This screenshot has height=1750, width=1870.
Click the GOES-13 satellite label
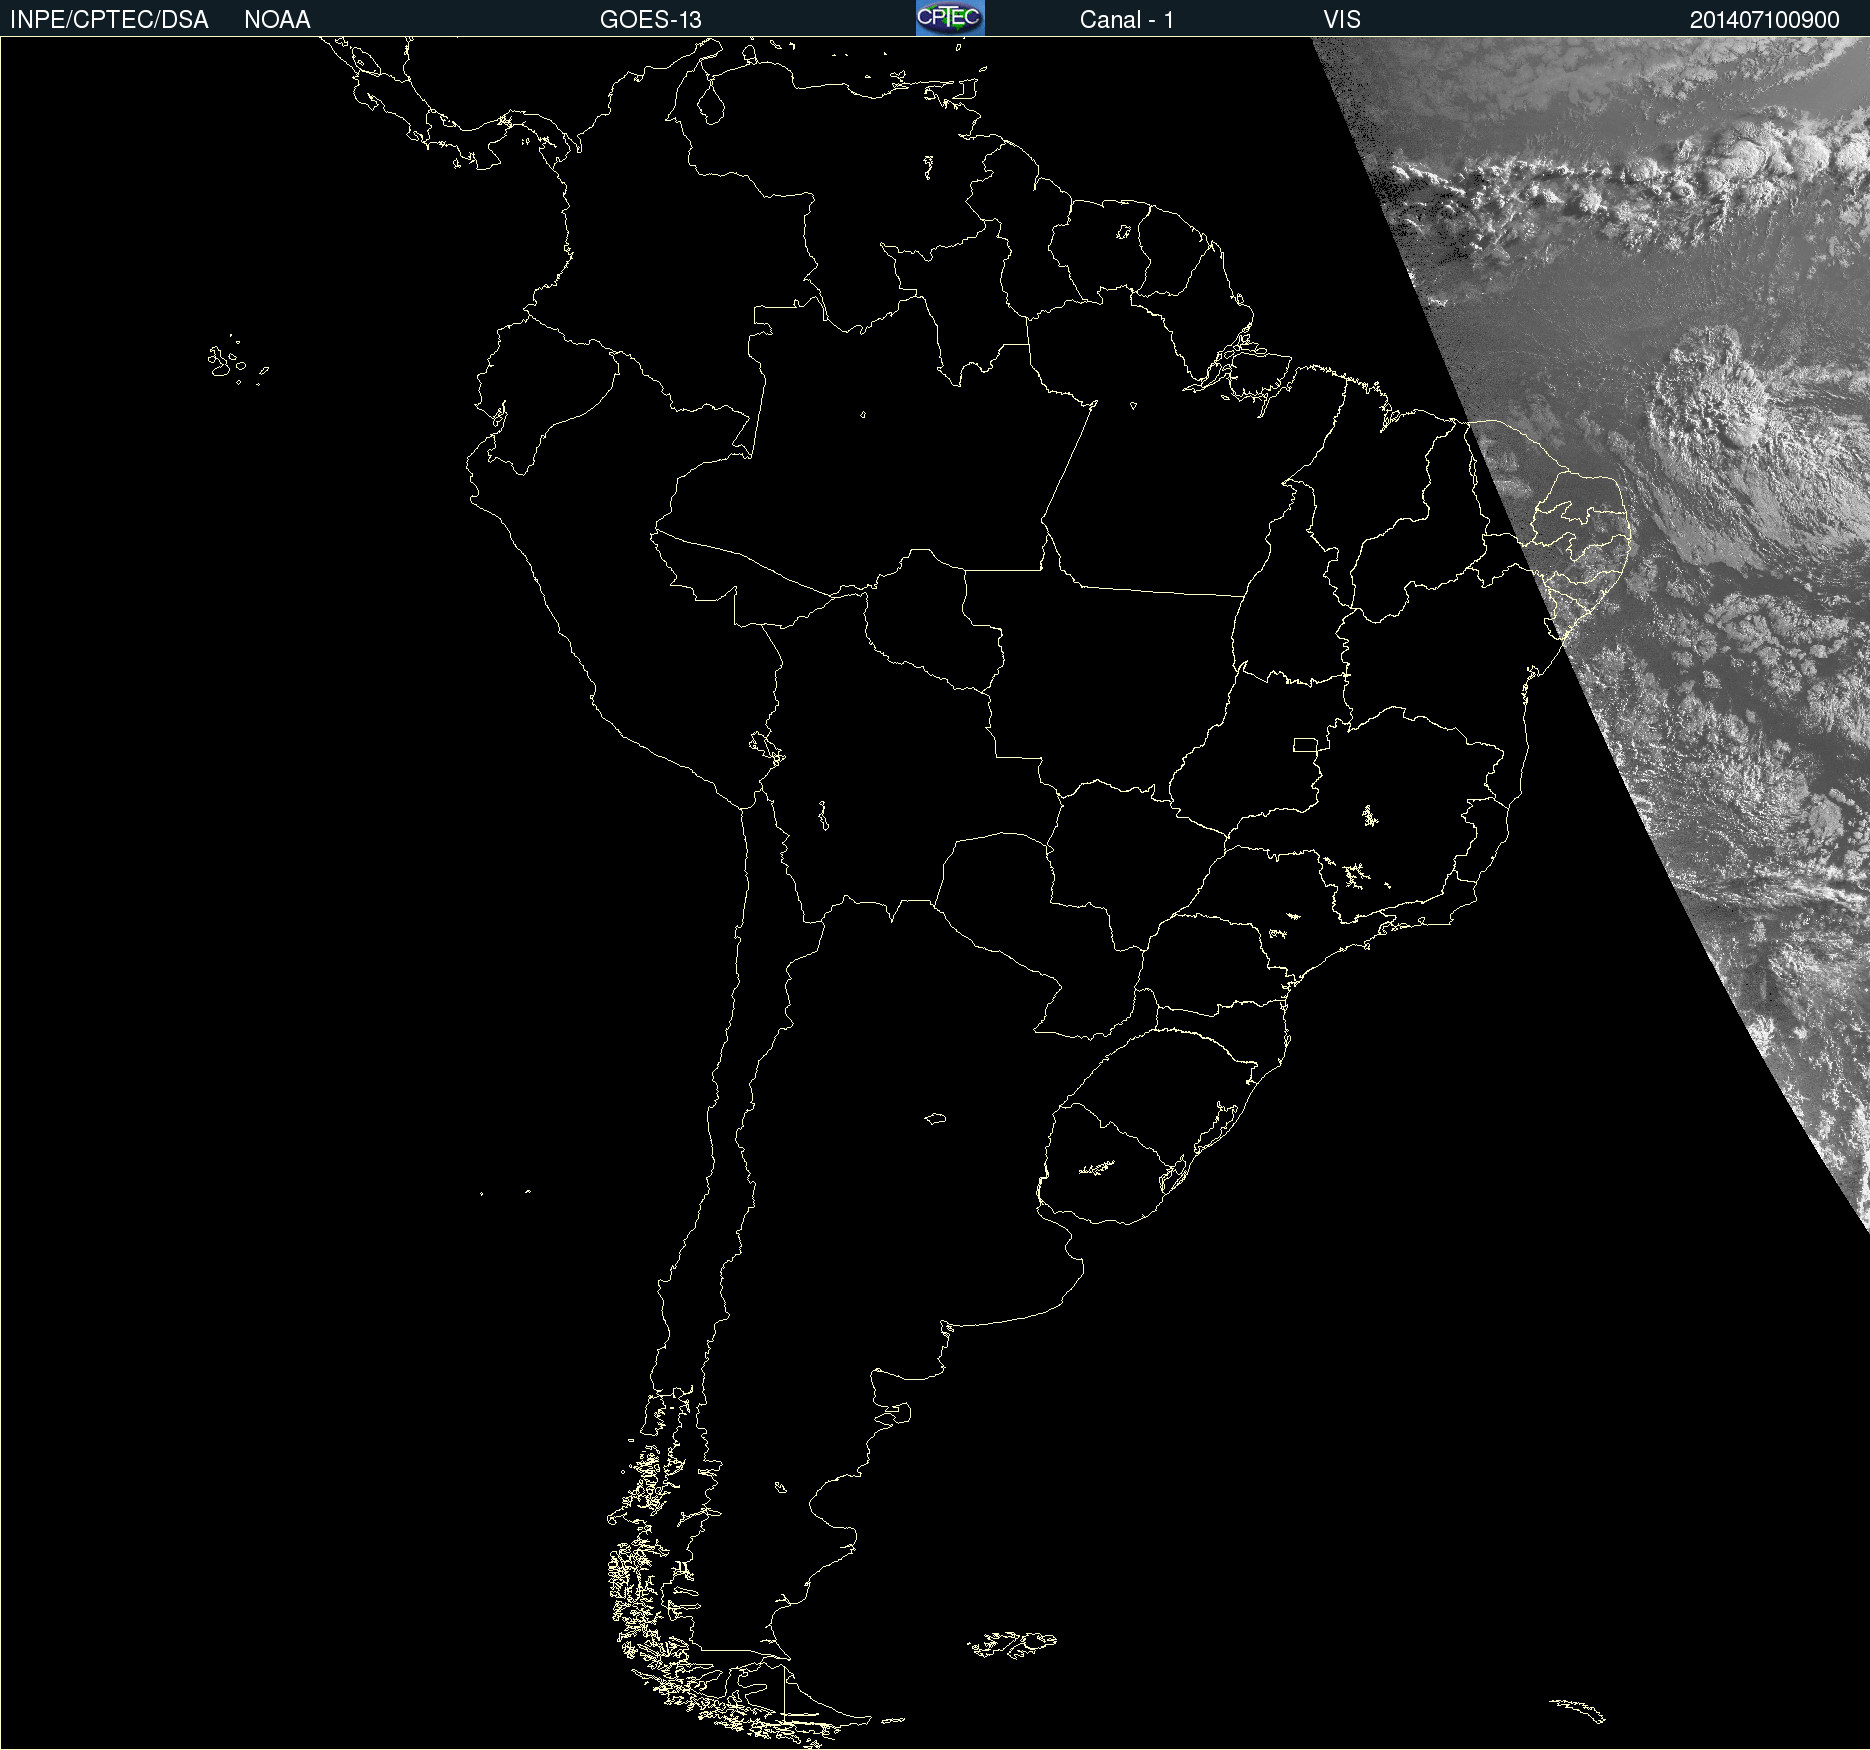[651, 20]
